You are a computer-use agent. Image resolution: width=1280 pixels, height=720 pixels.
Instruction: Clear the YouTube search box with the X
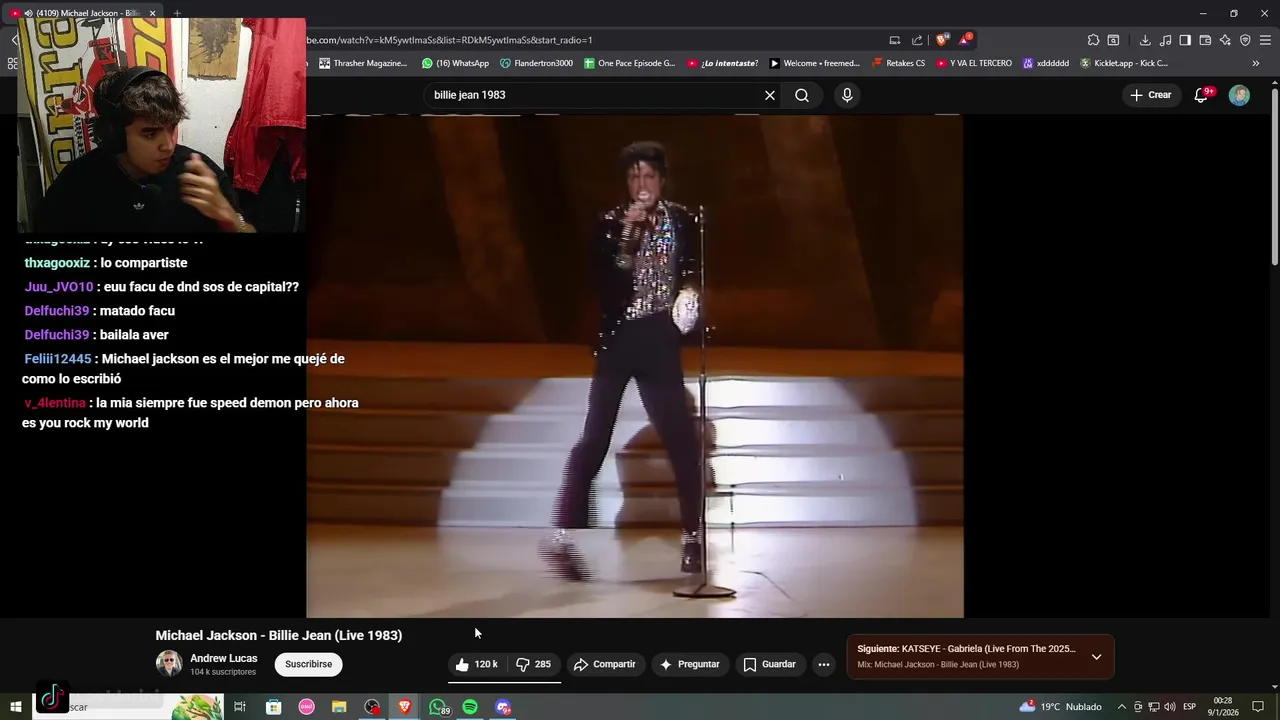(x=770, y=95)
